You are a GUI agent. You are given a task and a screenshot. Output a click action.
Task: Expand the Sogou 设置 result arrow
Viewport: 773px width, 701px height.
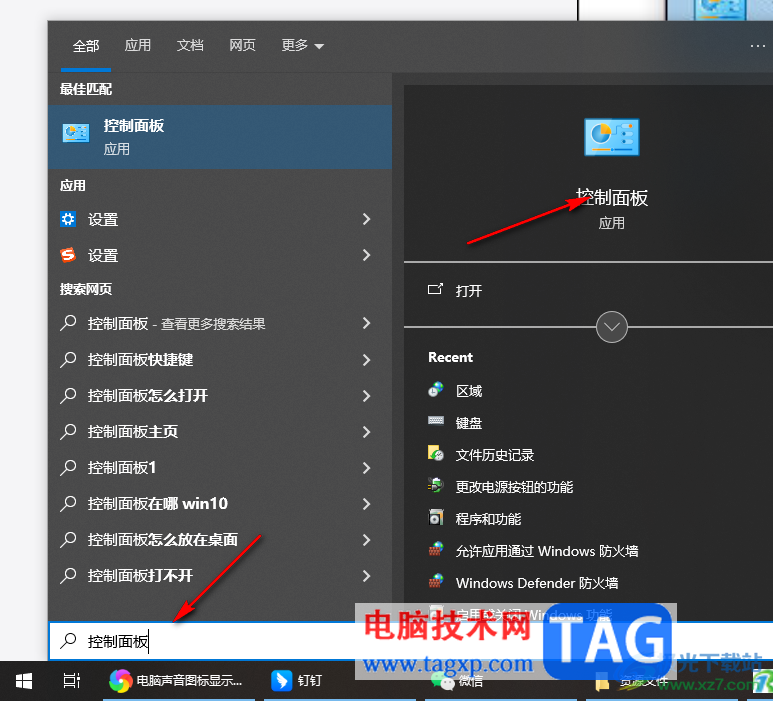click(x=366, y=255)
